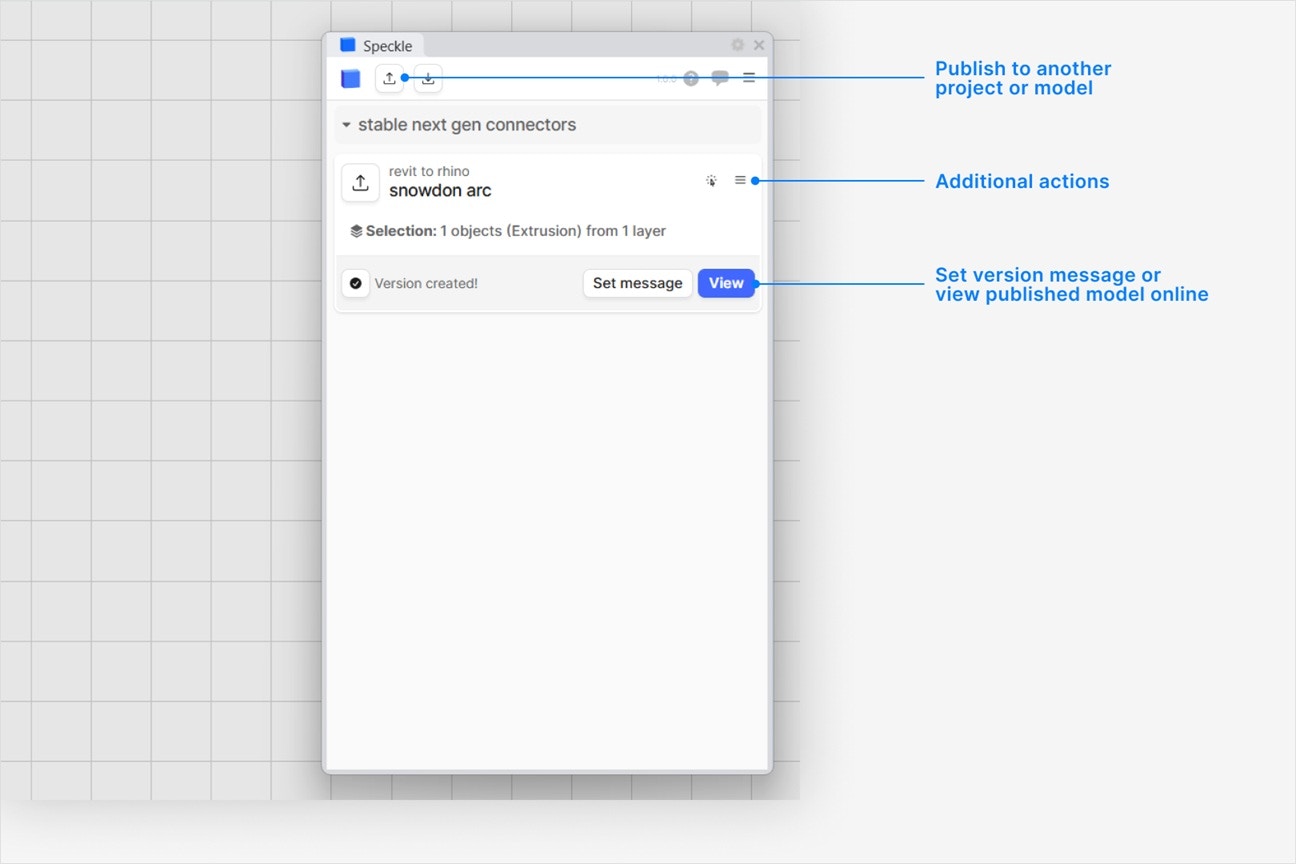Click the Version created! status text
The width and height of the screenshot is (1296, 864).
(426, 283)
